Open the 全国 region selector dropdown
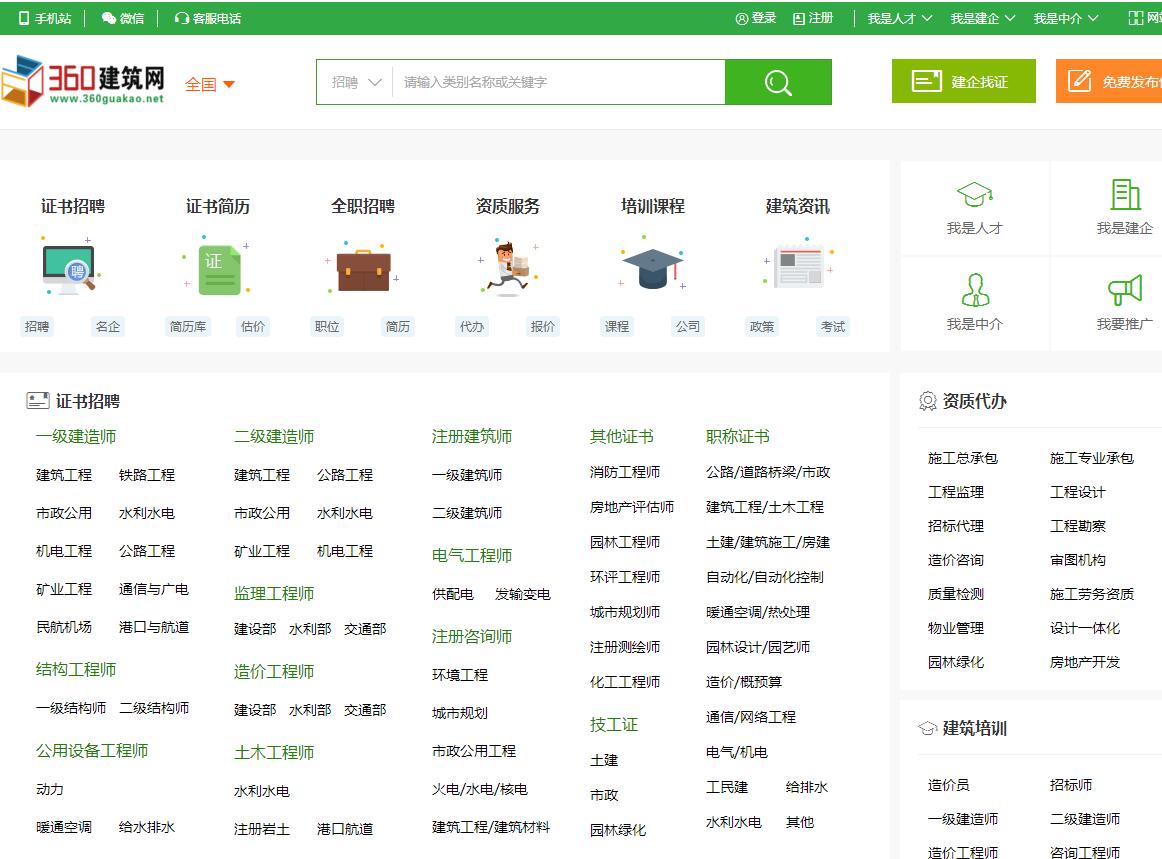Viewport: 1162px width, 859px height. pyautogui.click(x=210, y=84)
